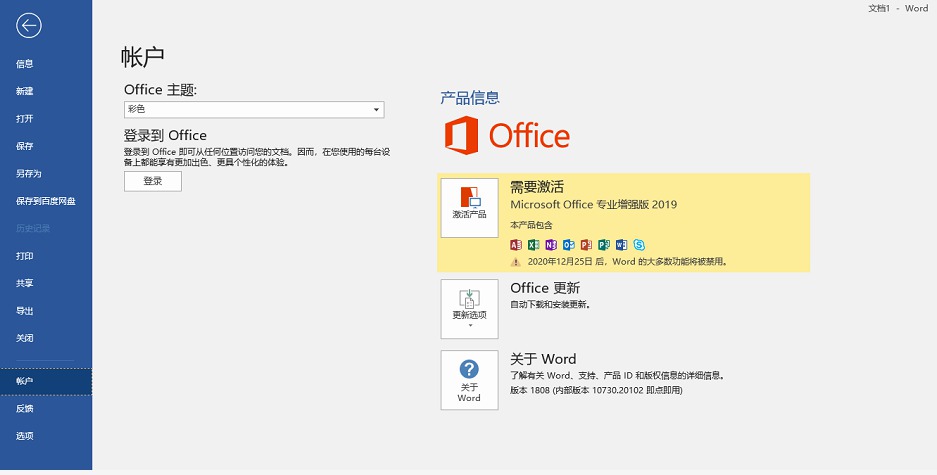
Task: Select the 帐户 sidebar item
Action: 46,381
